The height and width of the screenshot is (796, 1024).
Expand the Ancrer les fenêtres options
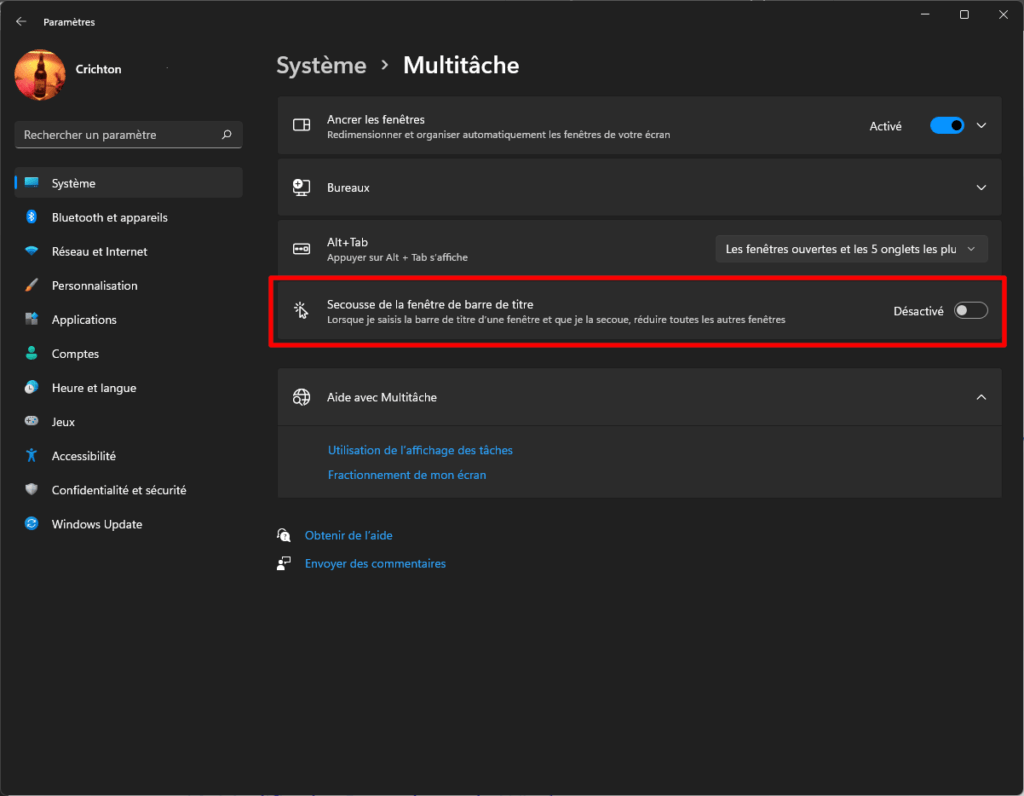click(x=981, y=126)
